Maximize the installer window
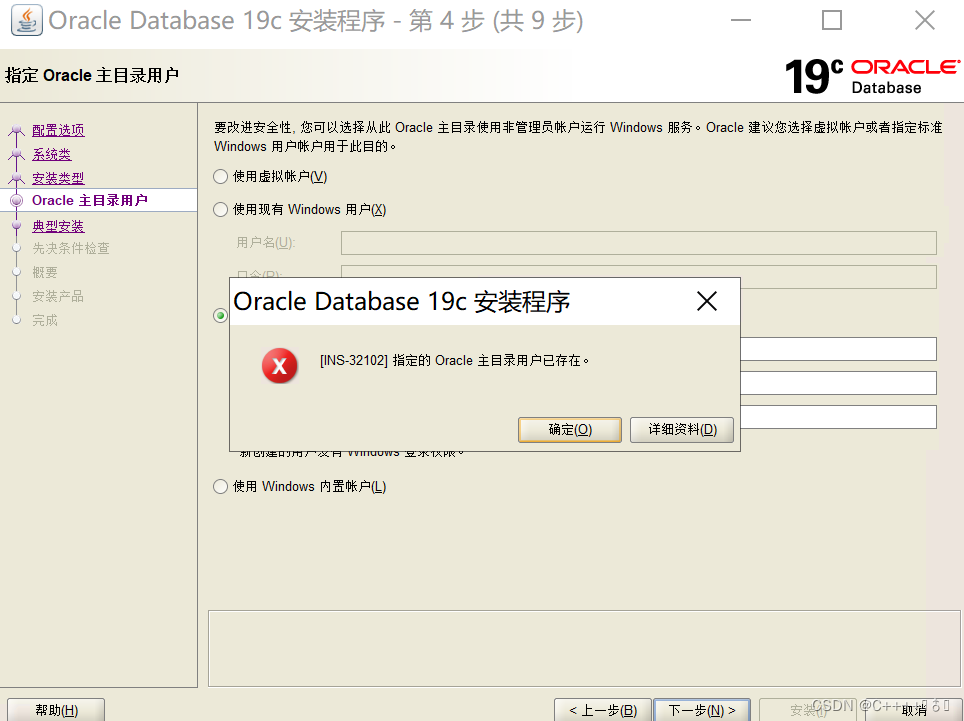 (832, 20)
